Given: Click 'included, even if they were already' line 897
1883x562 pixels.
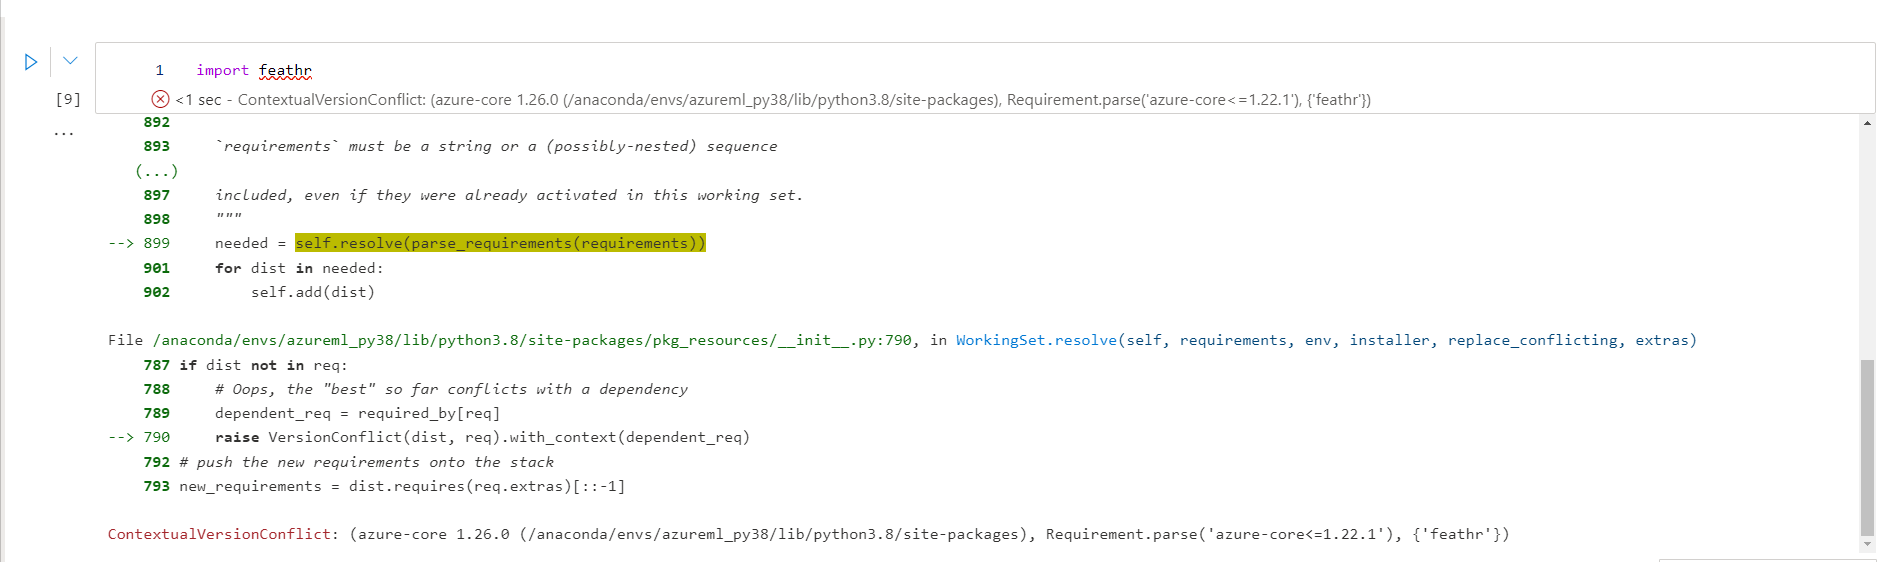Looking at the screenshot, I should tap(509, 195).
